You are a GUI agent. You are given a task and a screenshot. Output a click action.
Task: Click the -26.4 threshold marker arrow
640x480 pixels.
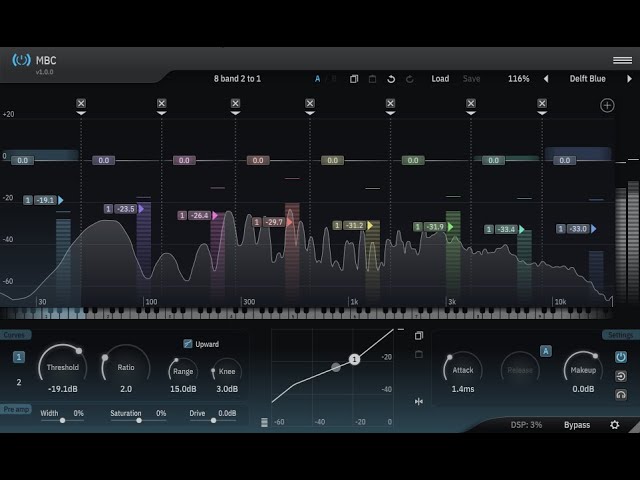[x=215, y=216]
